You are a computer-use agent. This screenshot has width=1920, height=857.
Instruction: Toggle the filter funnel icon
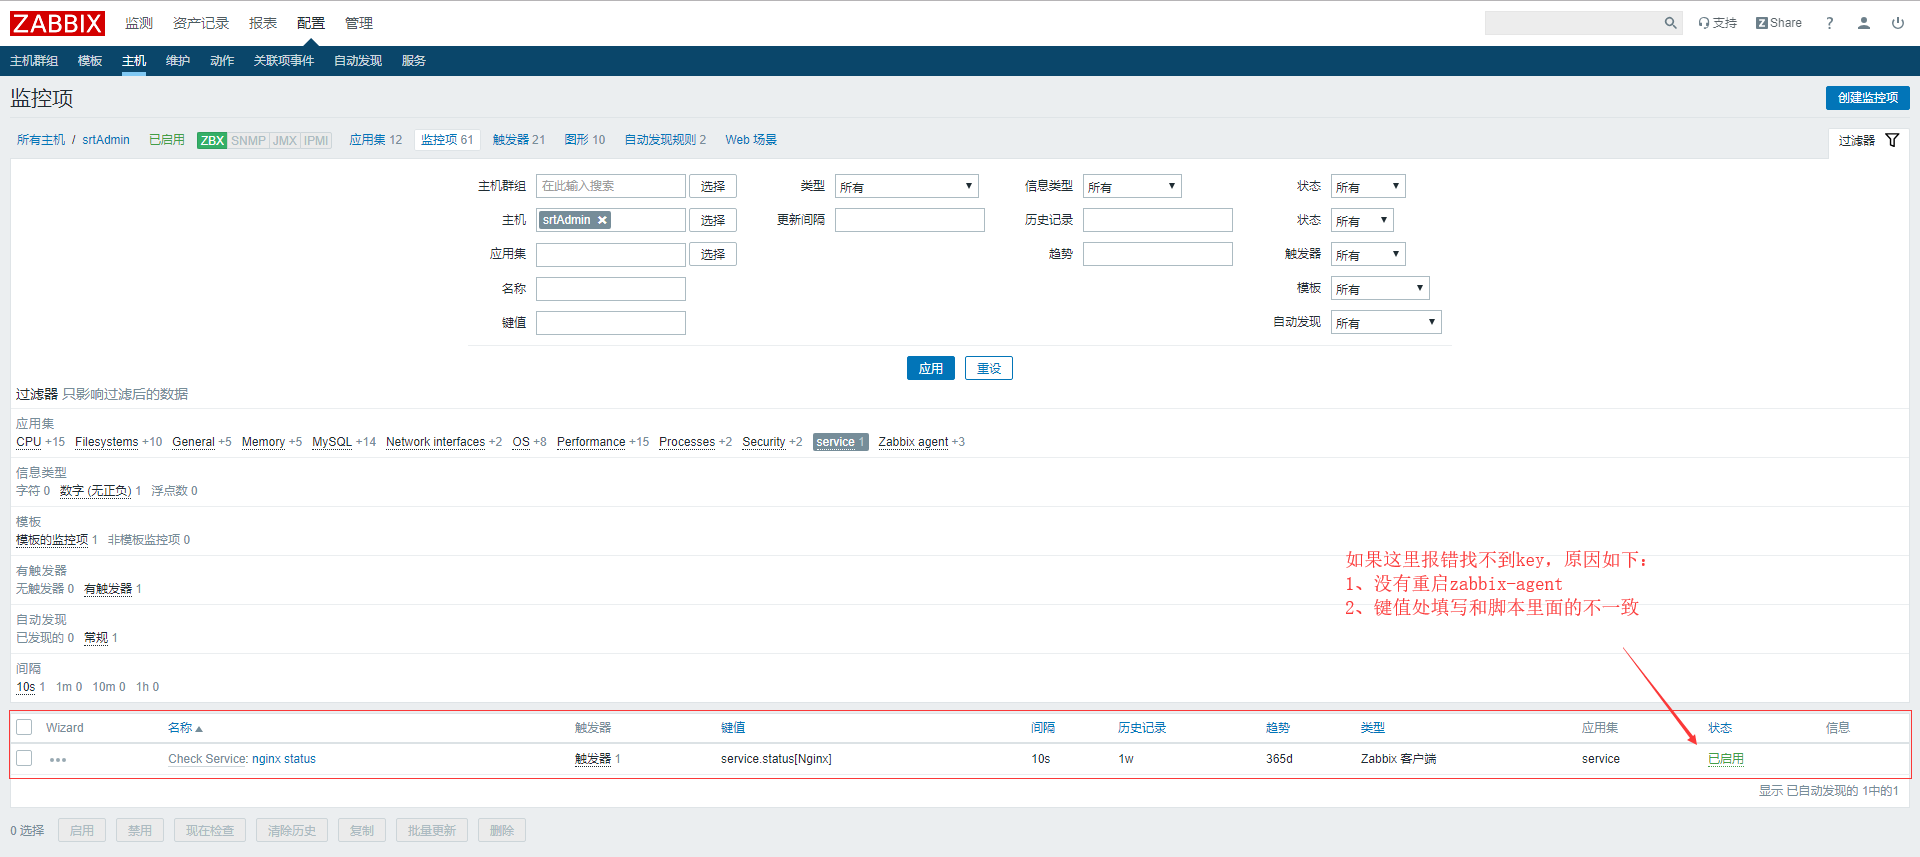(x=1892, y=140)
